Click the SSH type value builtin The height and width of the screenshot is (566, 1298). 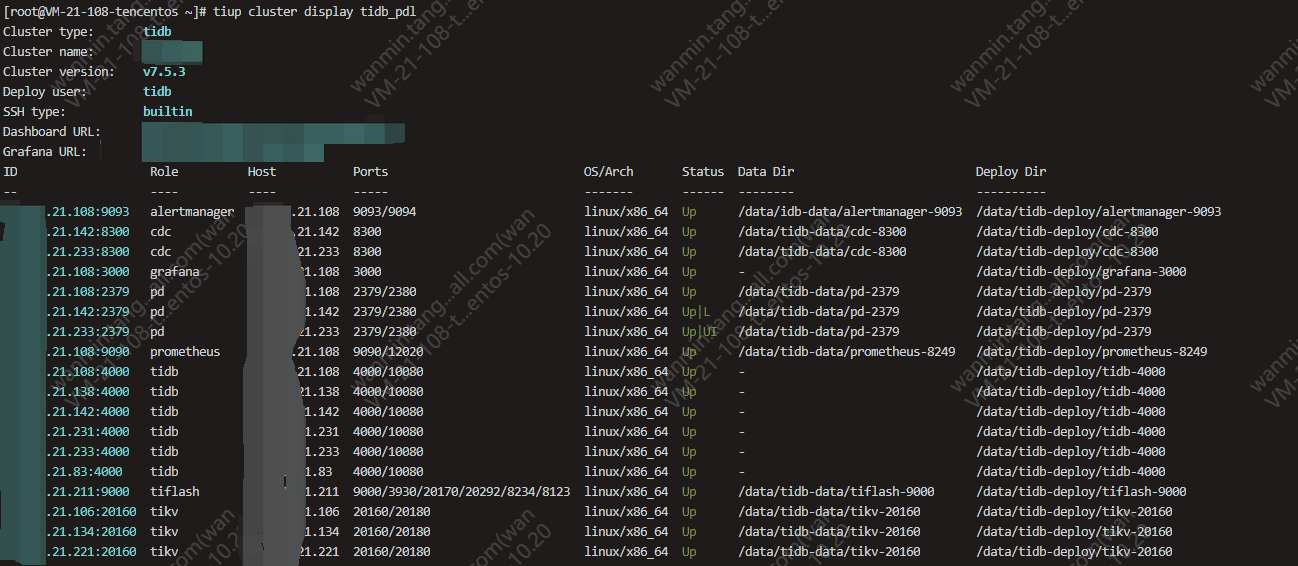coord(167,112)
